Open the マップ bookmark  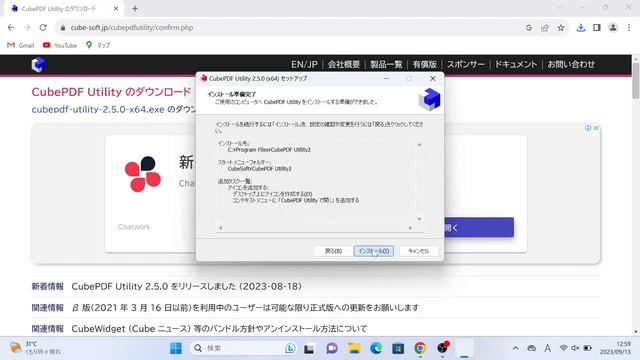click(98, 45)
